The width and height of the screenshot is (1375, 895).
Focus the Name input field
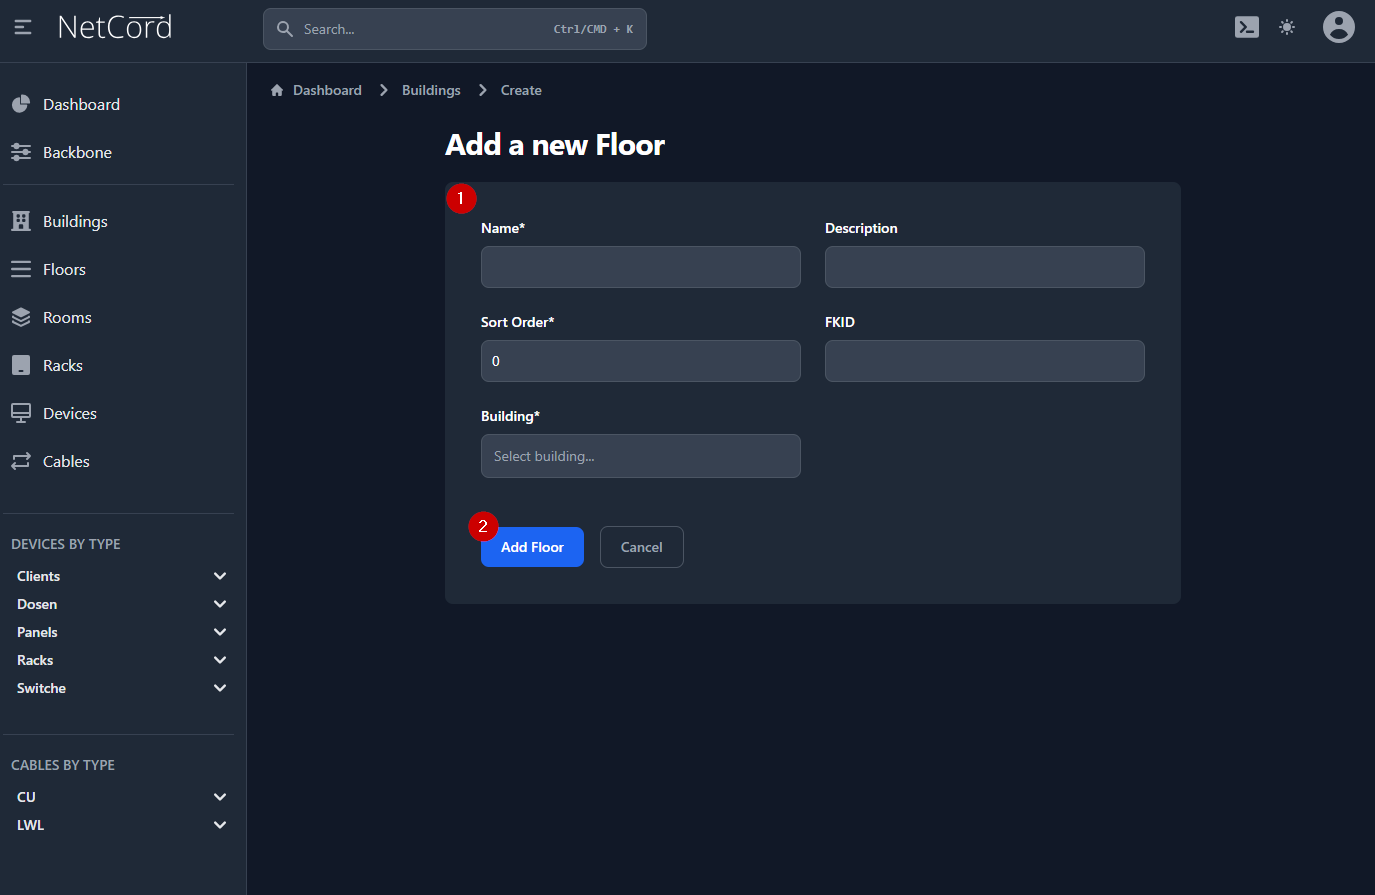pos(640,267)
